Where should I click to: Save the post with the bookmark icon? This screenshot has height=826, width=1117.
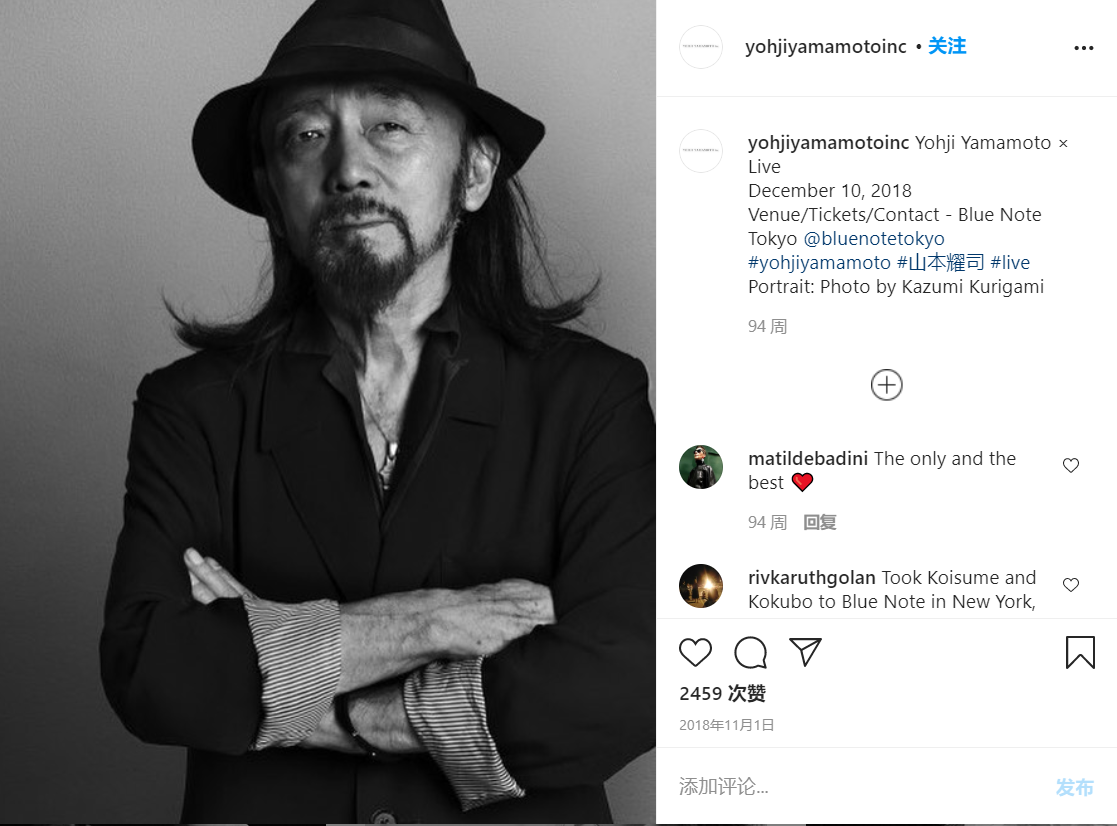1080,653
